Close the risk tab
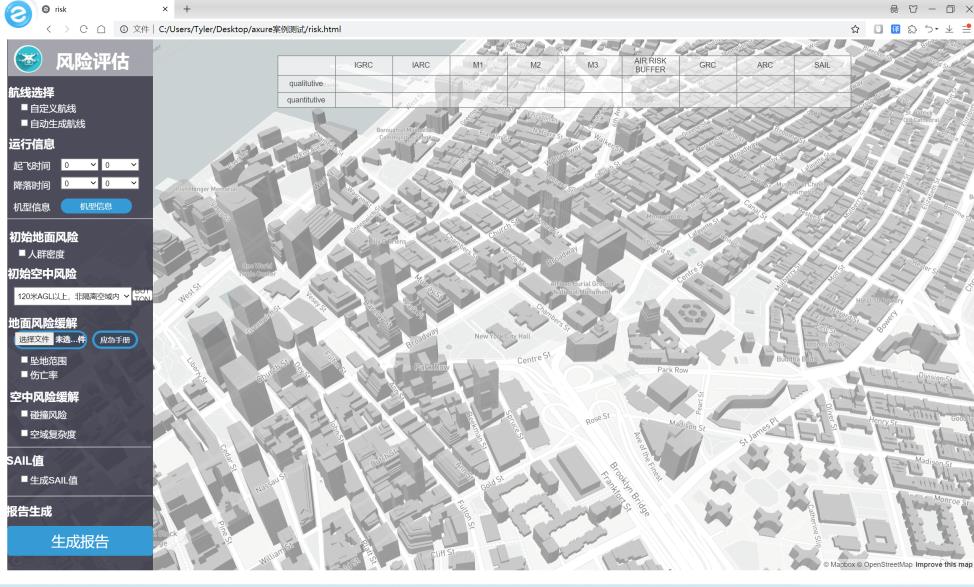Viewport: 974px width, 587px height. (165, 9)
